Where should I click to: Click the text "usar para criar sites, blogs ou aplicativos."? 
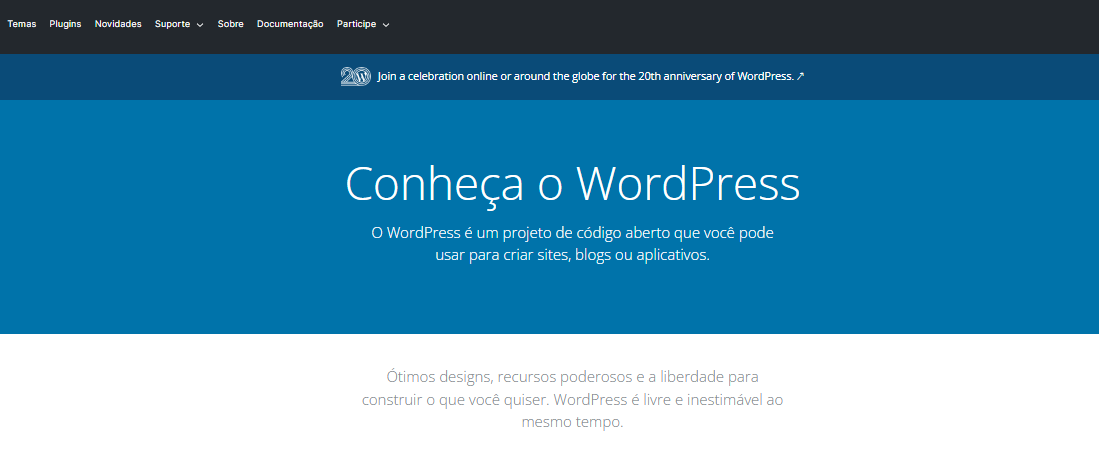(x=572, y=255)
